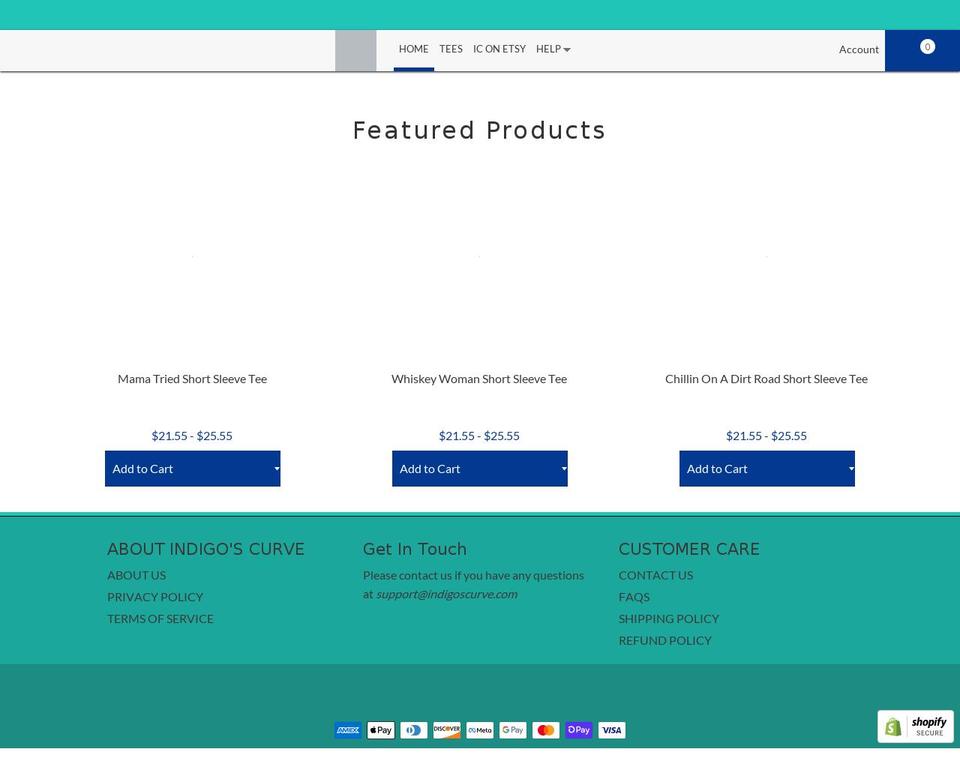Image resolution: width=960 pixels, height=767 pixels.
Task: Click the Diners Club payment icon
Action: tap(414, 730)
